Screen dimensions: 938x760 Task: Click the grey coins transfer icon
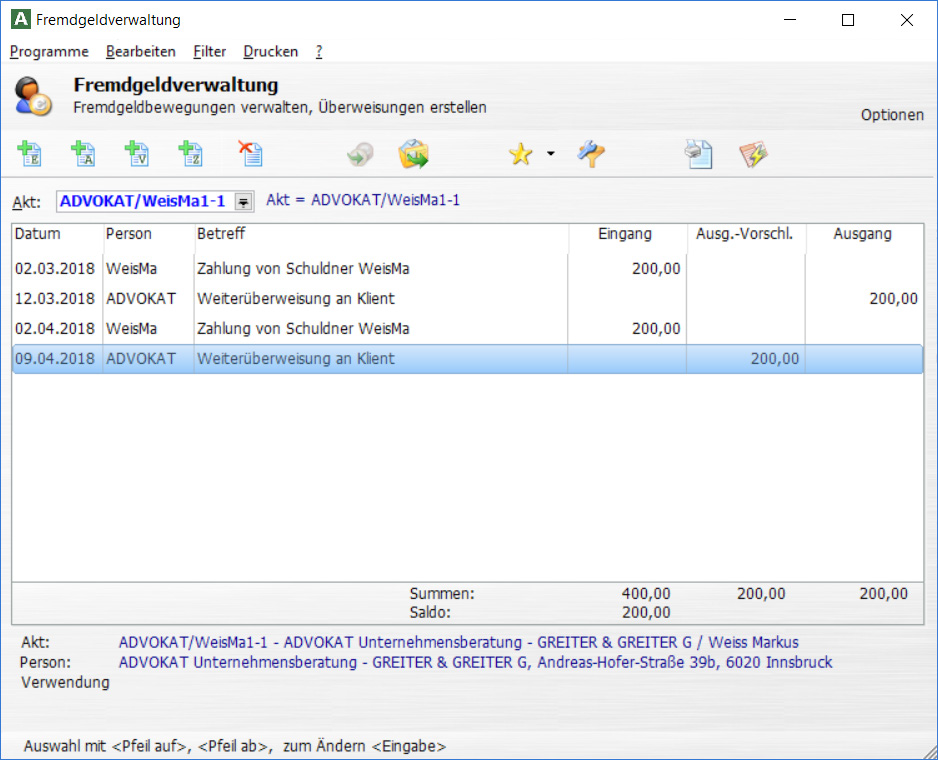point(360,154)
